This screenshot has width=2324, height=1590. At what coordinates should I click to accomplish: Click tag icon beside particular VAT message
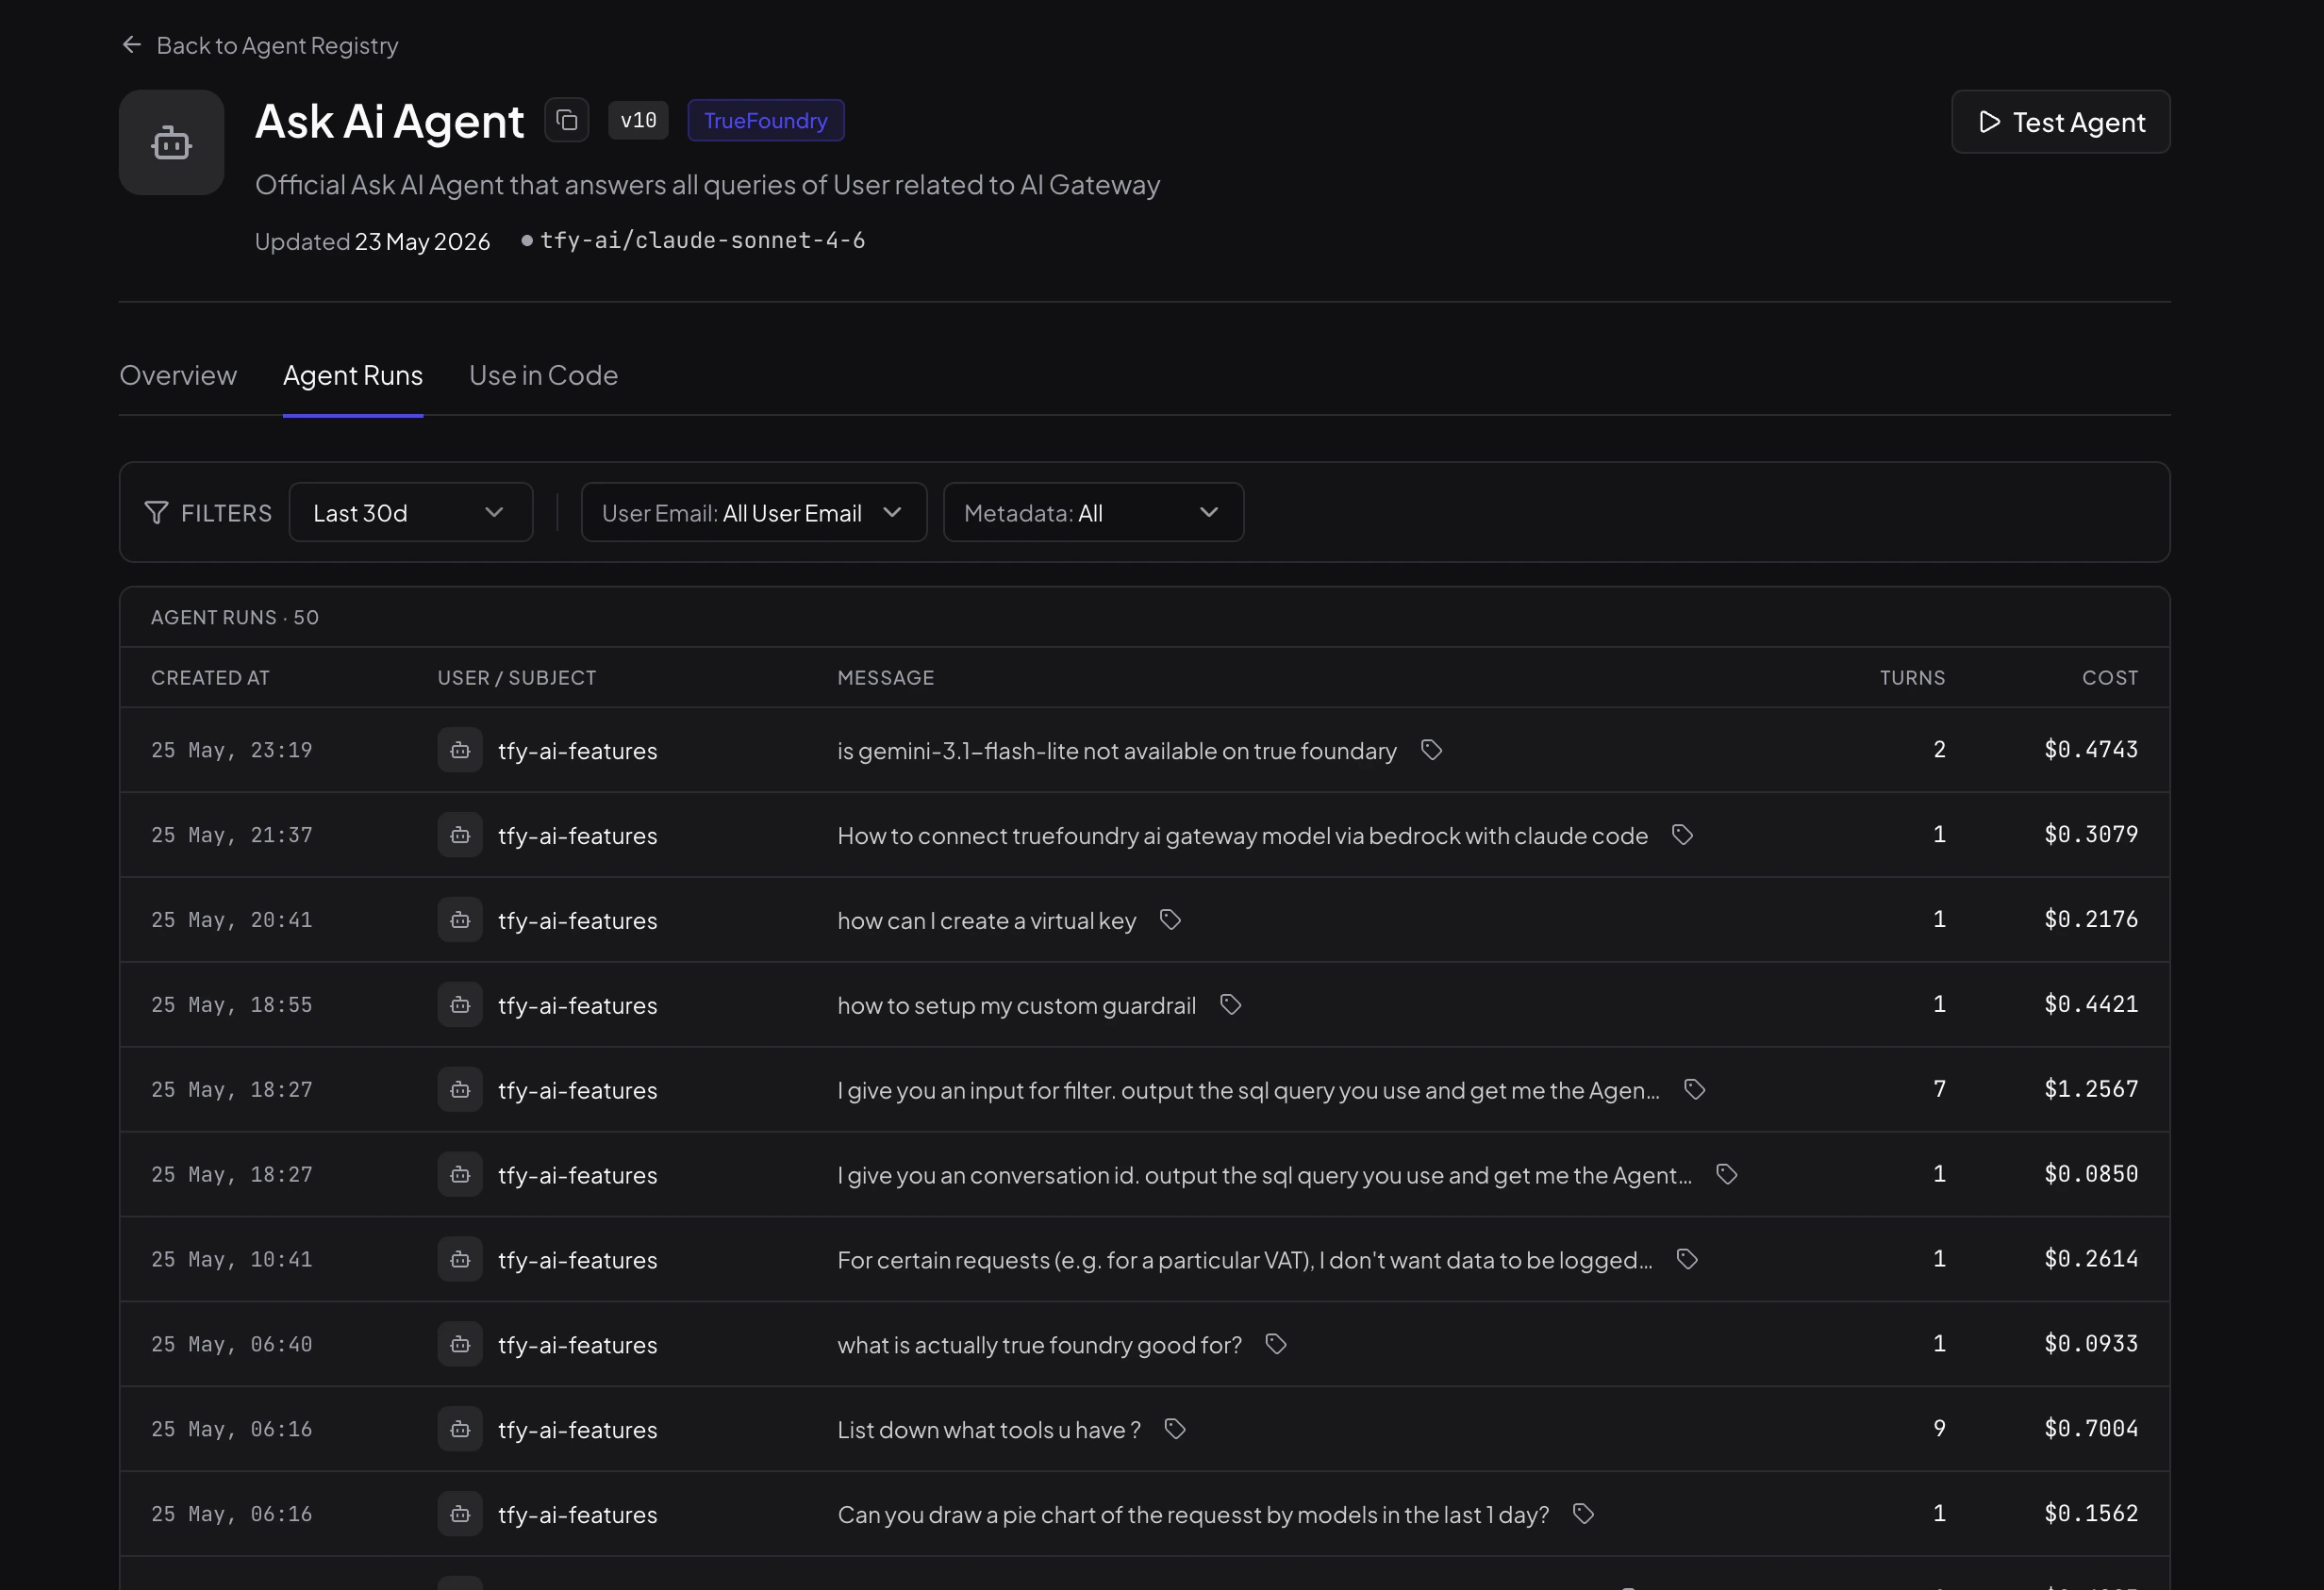coord(1687,1260)
